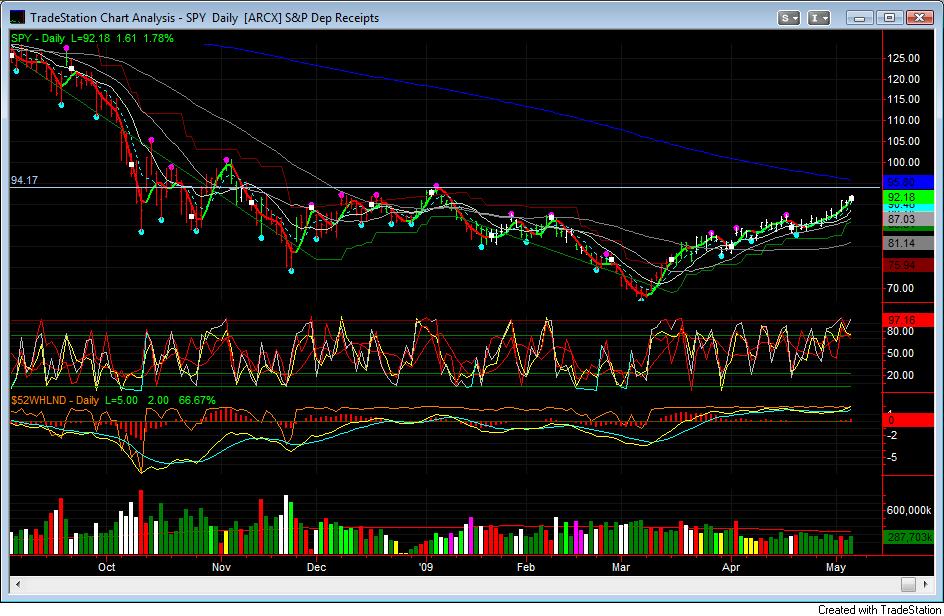944x616 pixels.
Task: Click the Apr date label on time axis
Action: (731, 567)
